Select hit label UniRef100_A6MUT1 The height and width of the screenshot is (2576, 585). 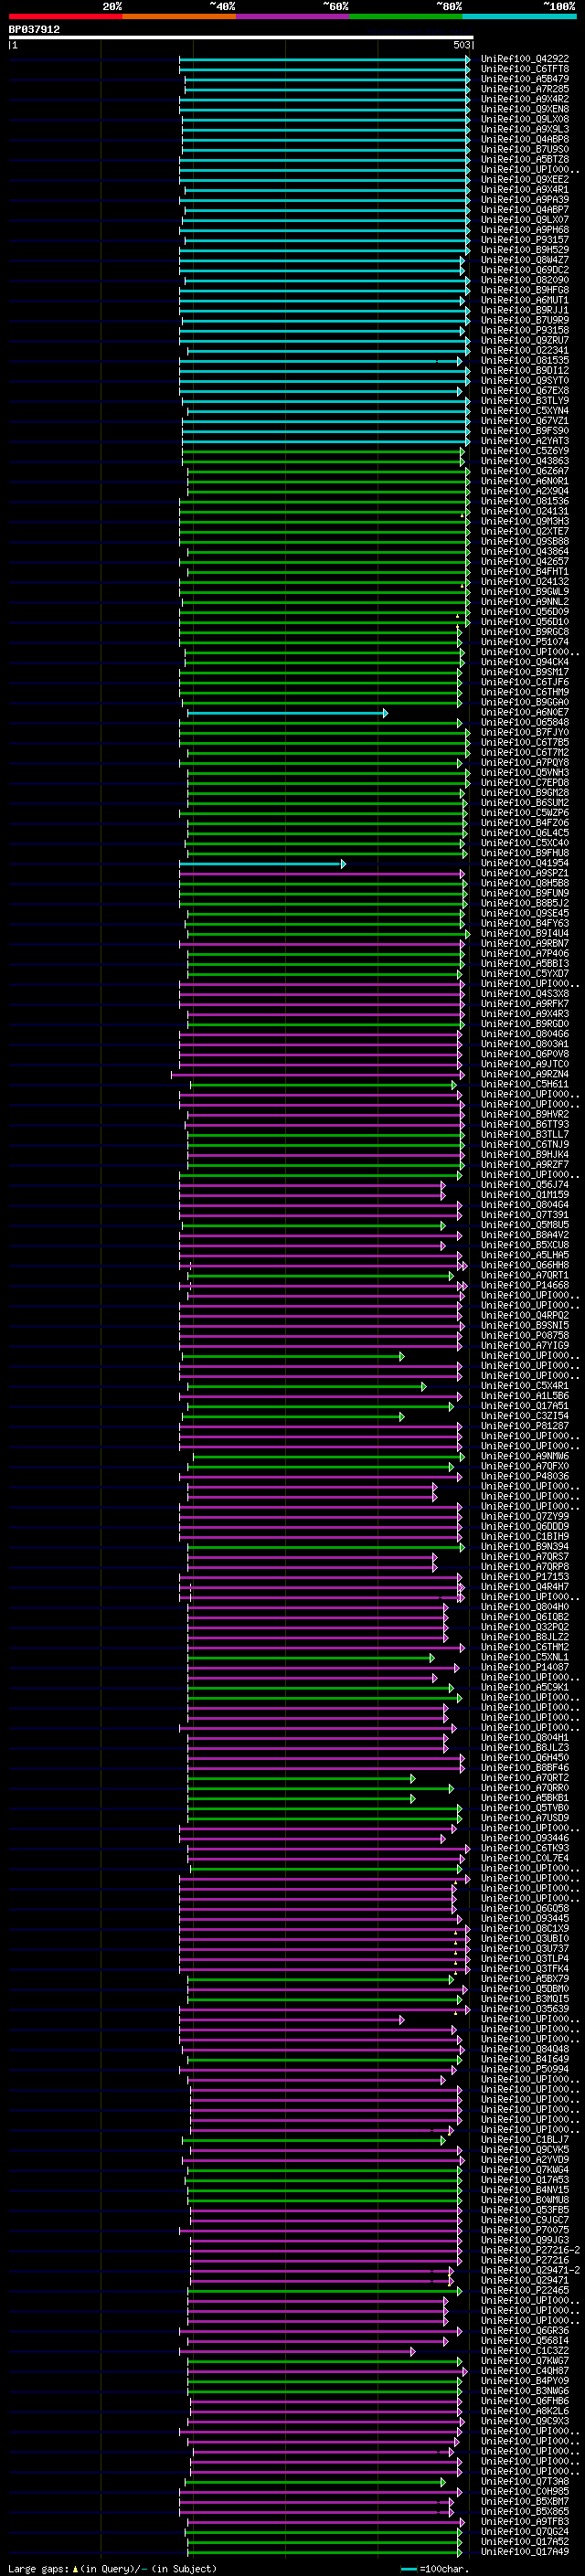(x=524, y=300)
